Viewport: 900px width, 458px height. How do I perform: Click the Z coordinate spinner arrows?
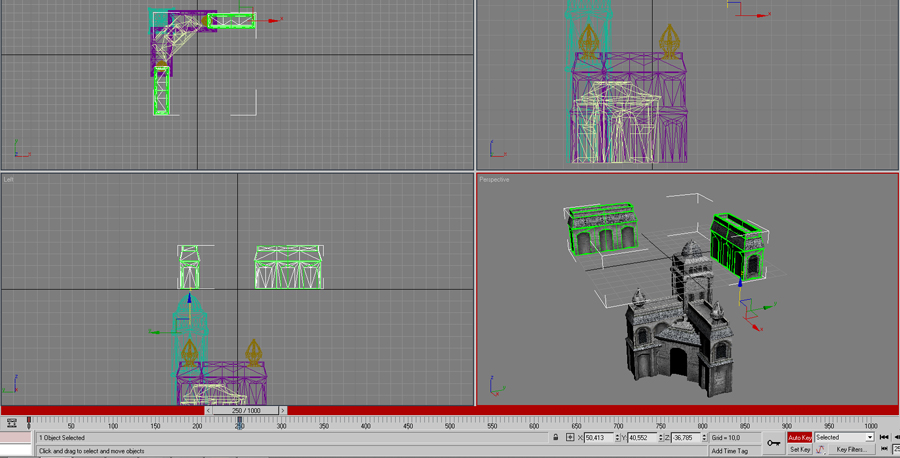pos(704,438)
